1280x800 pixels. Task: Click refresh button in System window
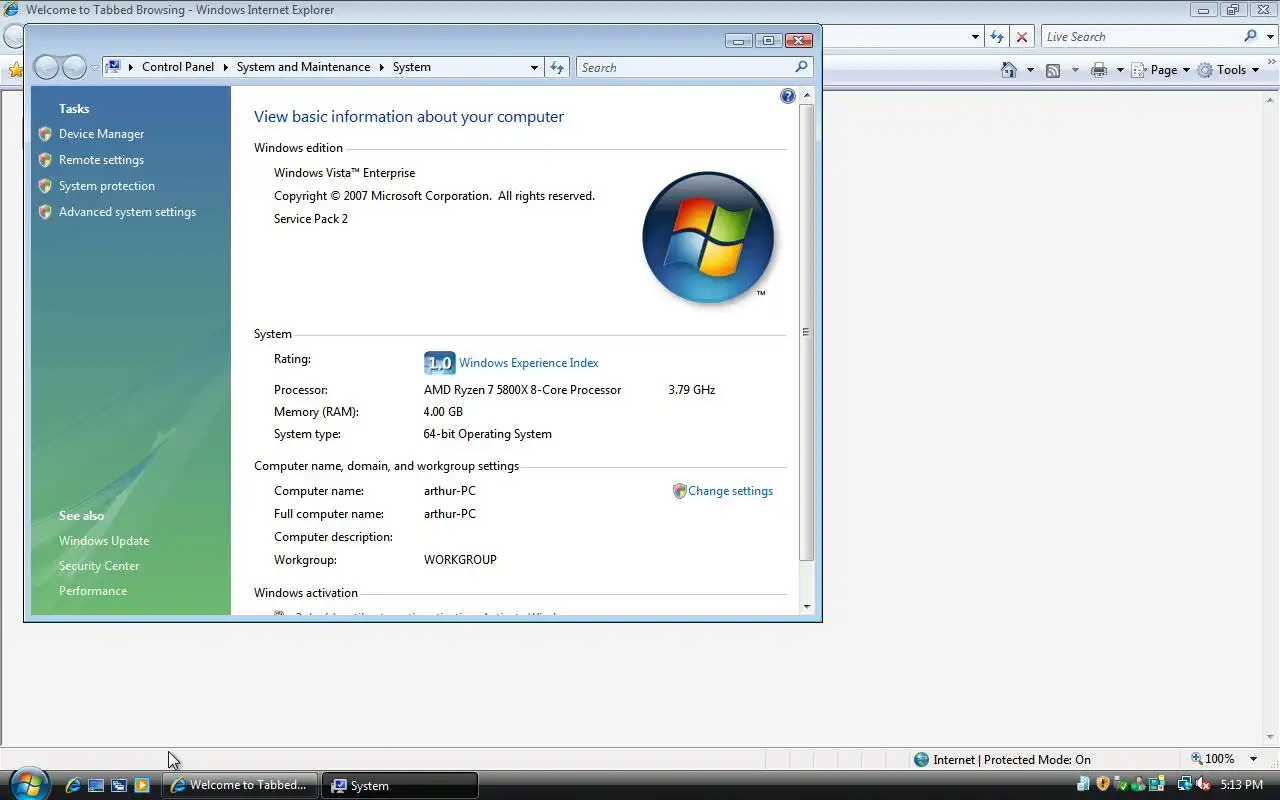pyautogui.click(x=557, y=67)
